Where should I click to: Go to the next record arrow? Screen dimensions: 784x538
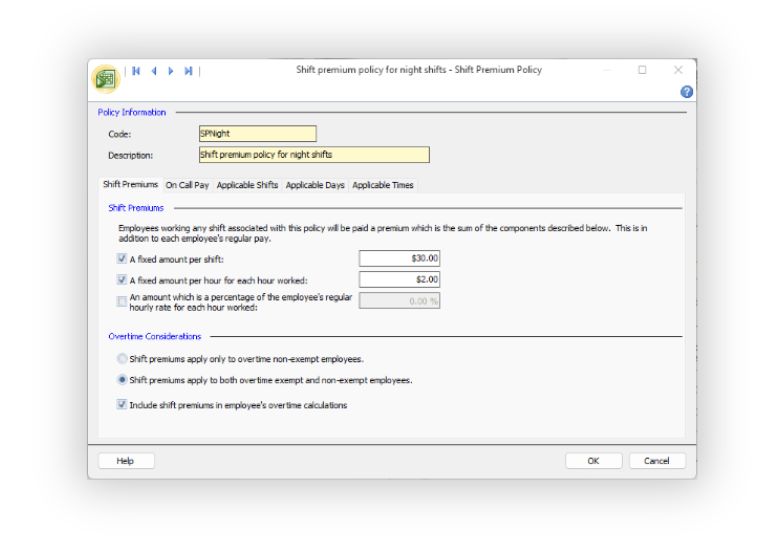click(171, 71)
